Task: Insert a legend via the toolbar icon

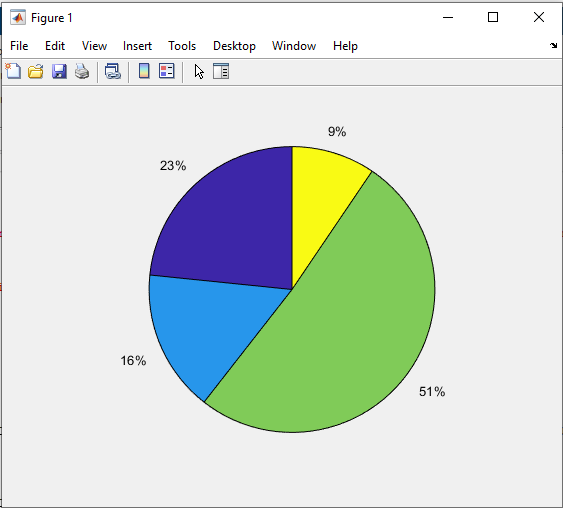Action: [x=167, y=71]
